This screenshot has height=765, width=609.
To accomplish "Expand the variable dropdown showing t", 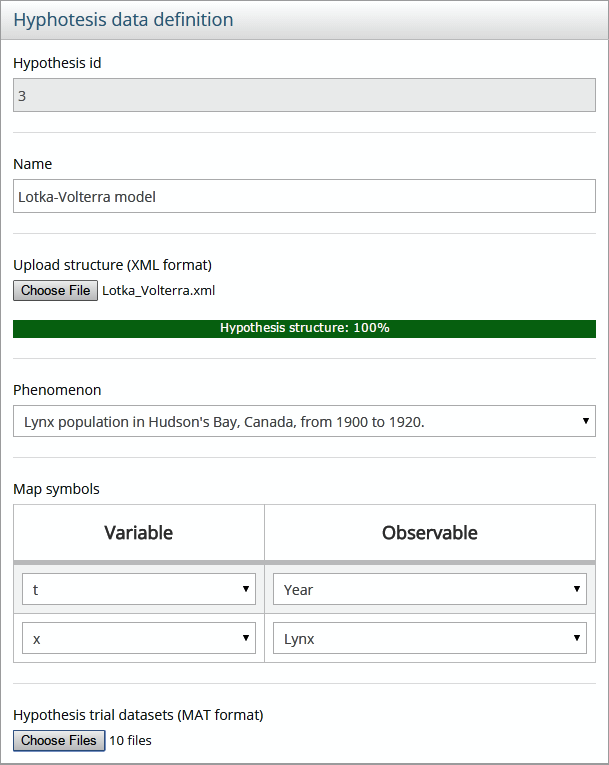I will [139, 590].
